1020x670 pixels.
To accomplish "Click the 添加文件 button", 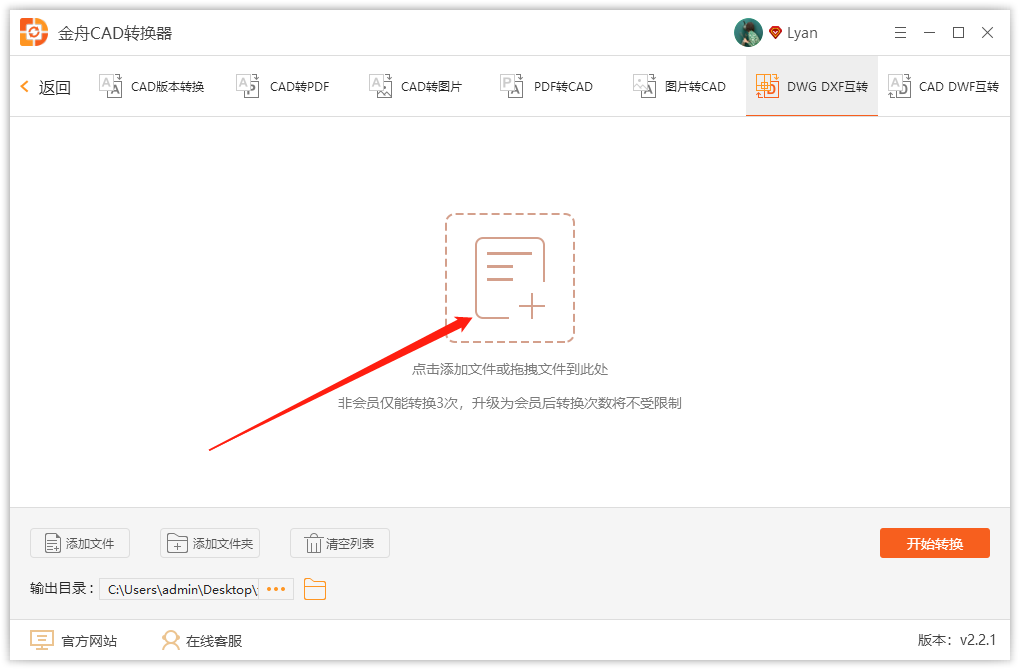I will [x=79, y=543].
